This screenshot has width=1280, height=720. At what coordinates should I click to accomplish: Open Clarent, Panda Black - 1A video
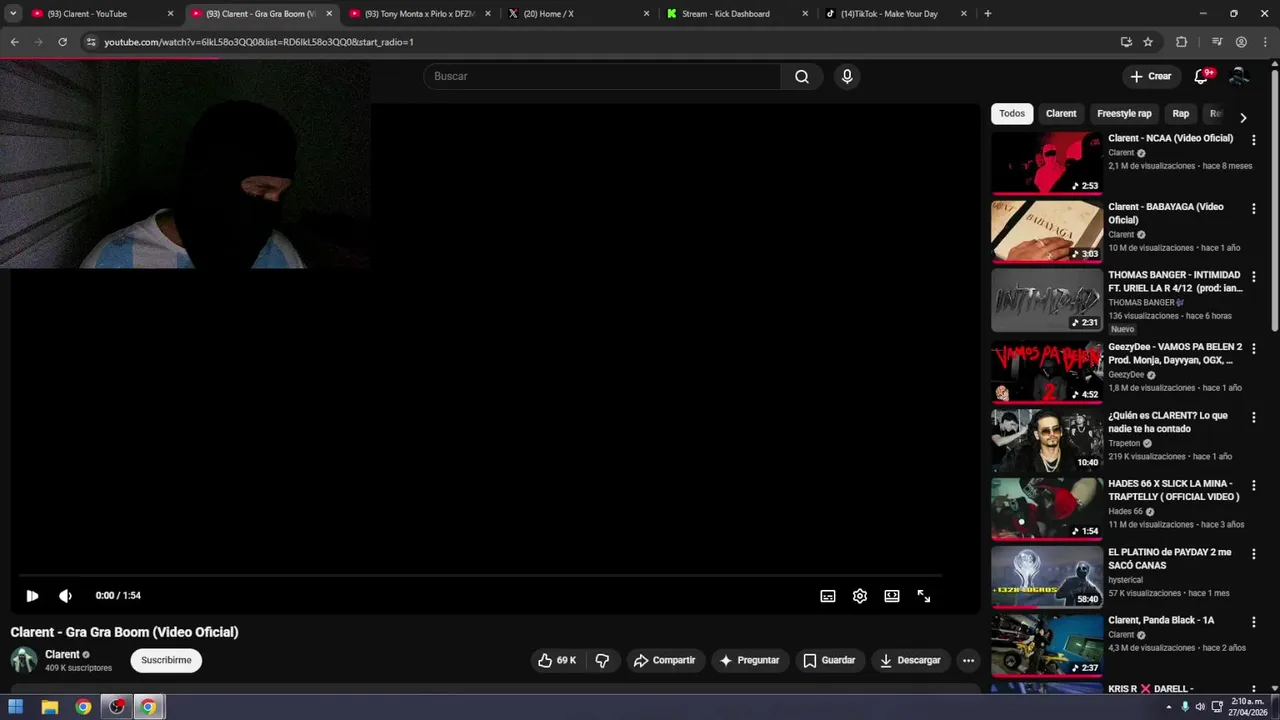(1161, 620)
